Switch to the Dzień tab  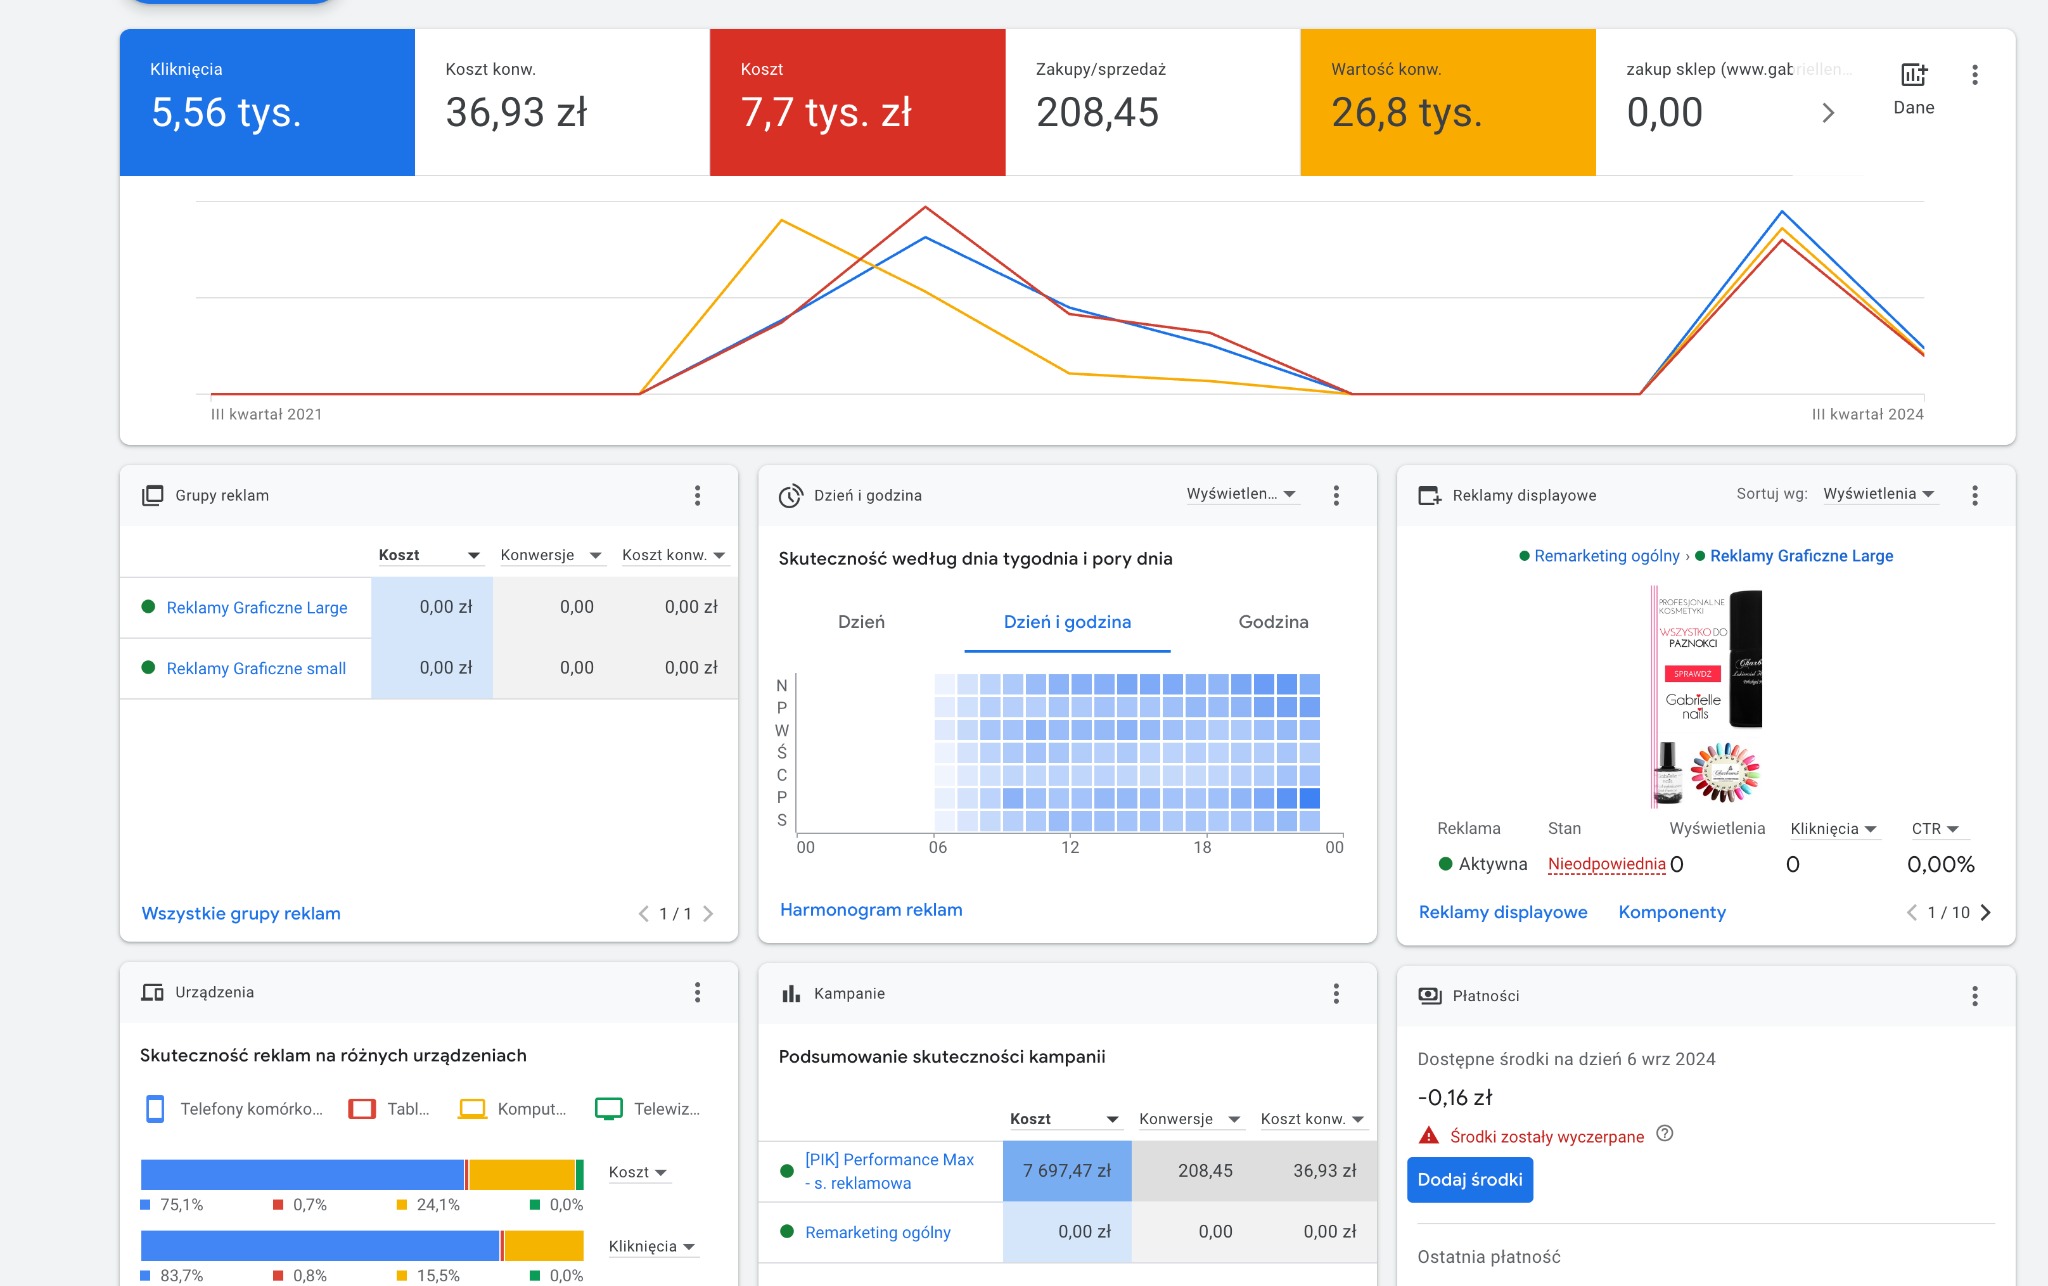point(862,621)
